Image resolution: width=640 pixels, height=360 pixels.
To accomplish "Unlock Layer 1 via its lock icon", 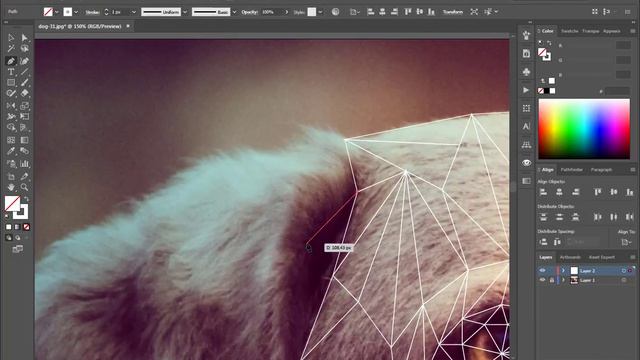I will (x=551, y=280).
